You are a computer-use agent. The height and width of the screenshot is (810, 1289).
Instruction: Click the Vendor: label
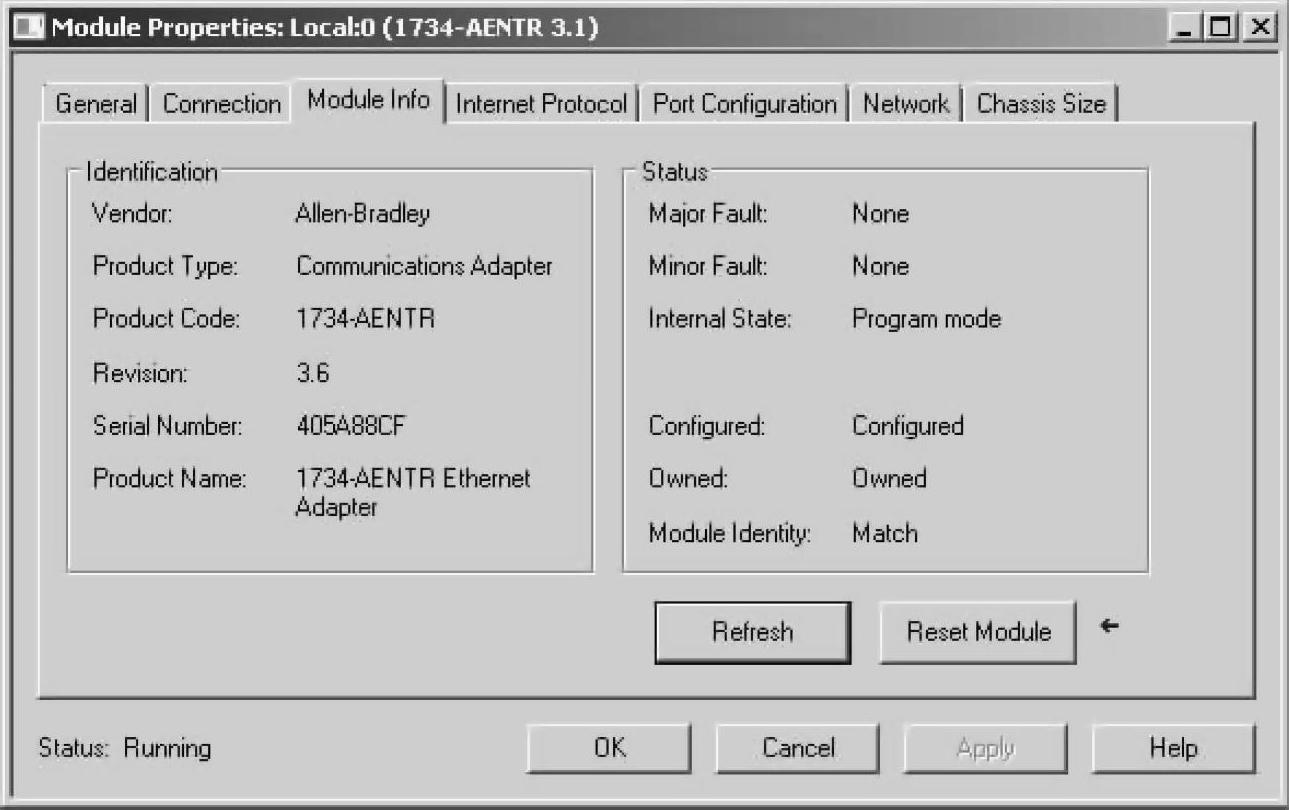[x=134, y=214]
